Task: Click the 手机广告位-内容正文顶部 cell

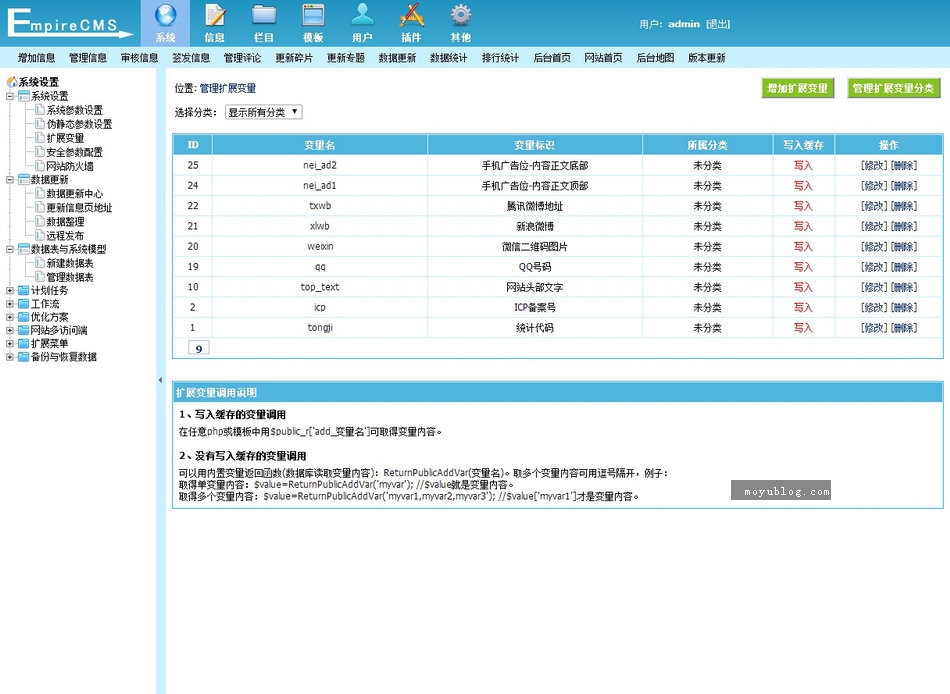Action: click(x=535, y=185)
